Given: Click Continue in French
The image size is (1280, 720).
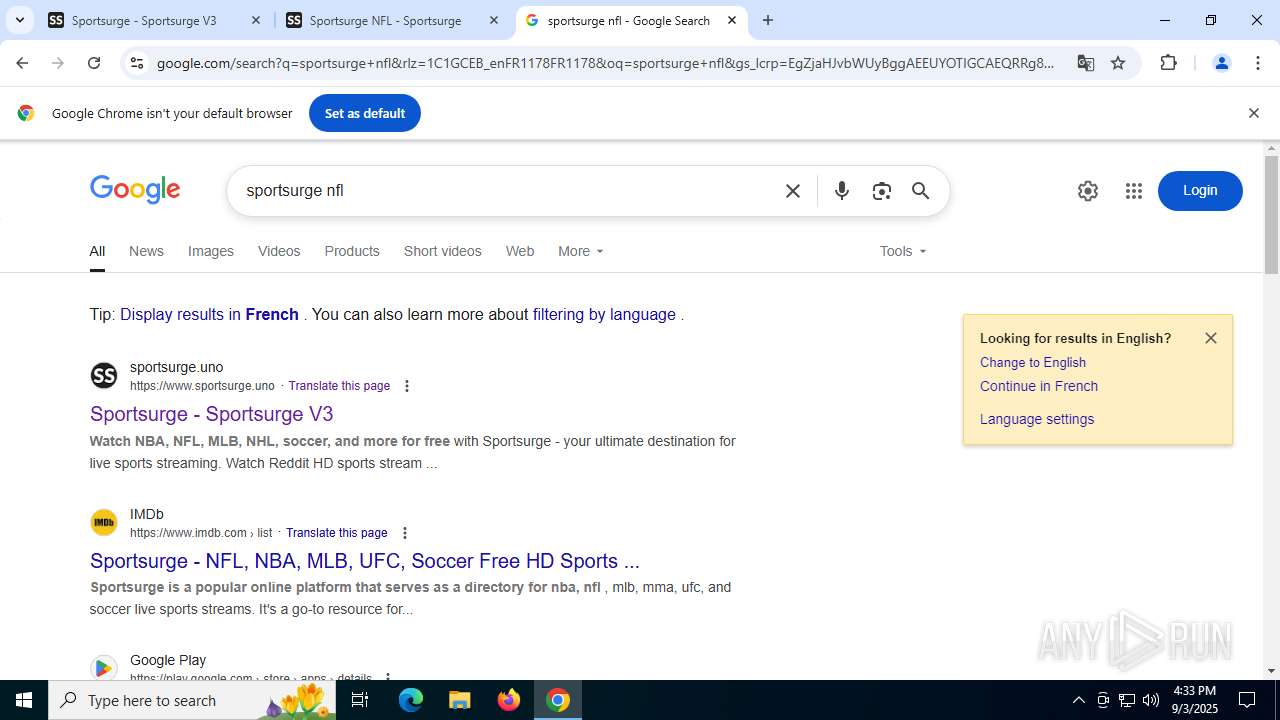Looking at the screenshot, I should click(1039, 386).
